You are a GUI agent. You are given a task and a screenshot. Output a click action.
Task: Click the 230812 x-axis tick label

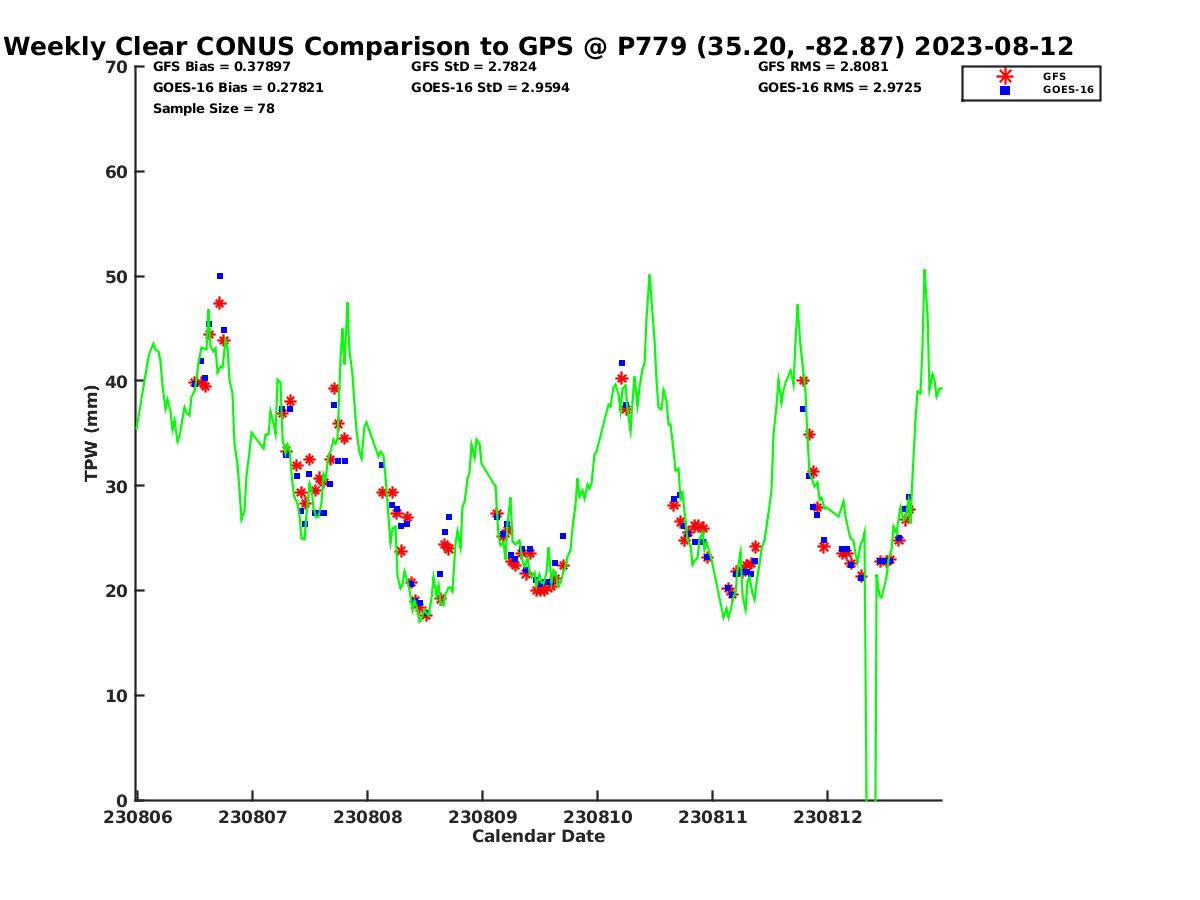[x=827, y=817]
